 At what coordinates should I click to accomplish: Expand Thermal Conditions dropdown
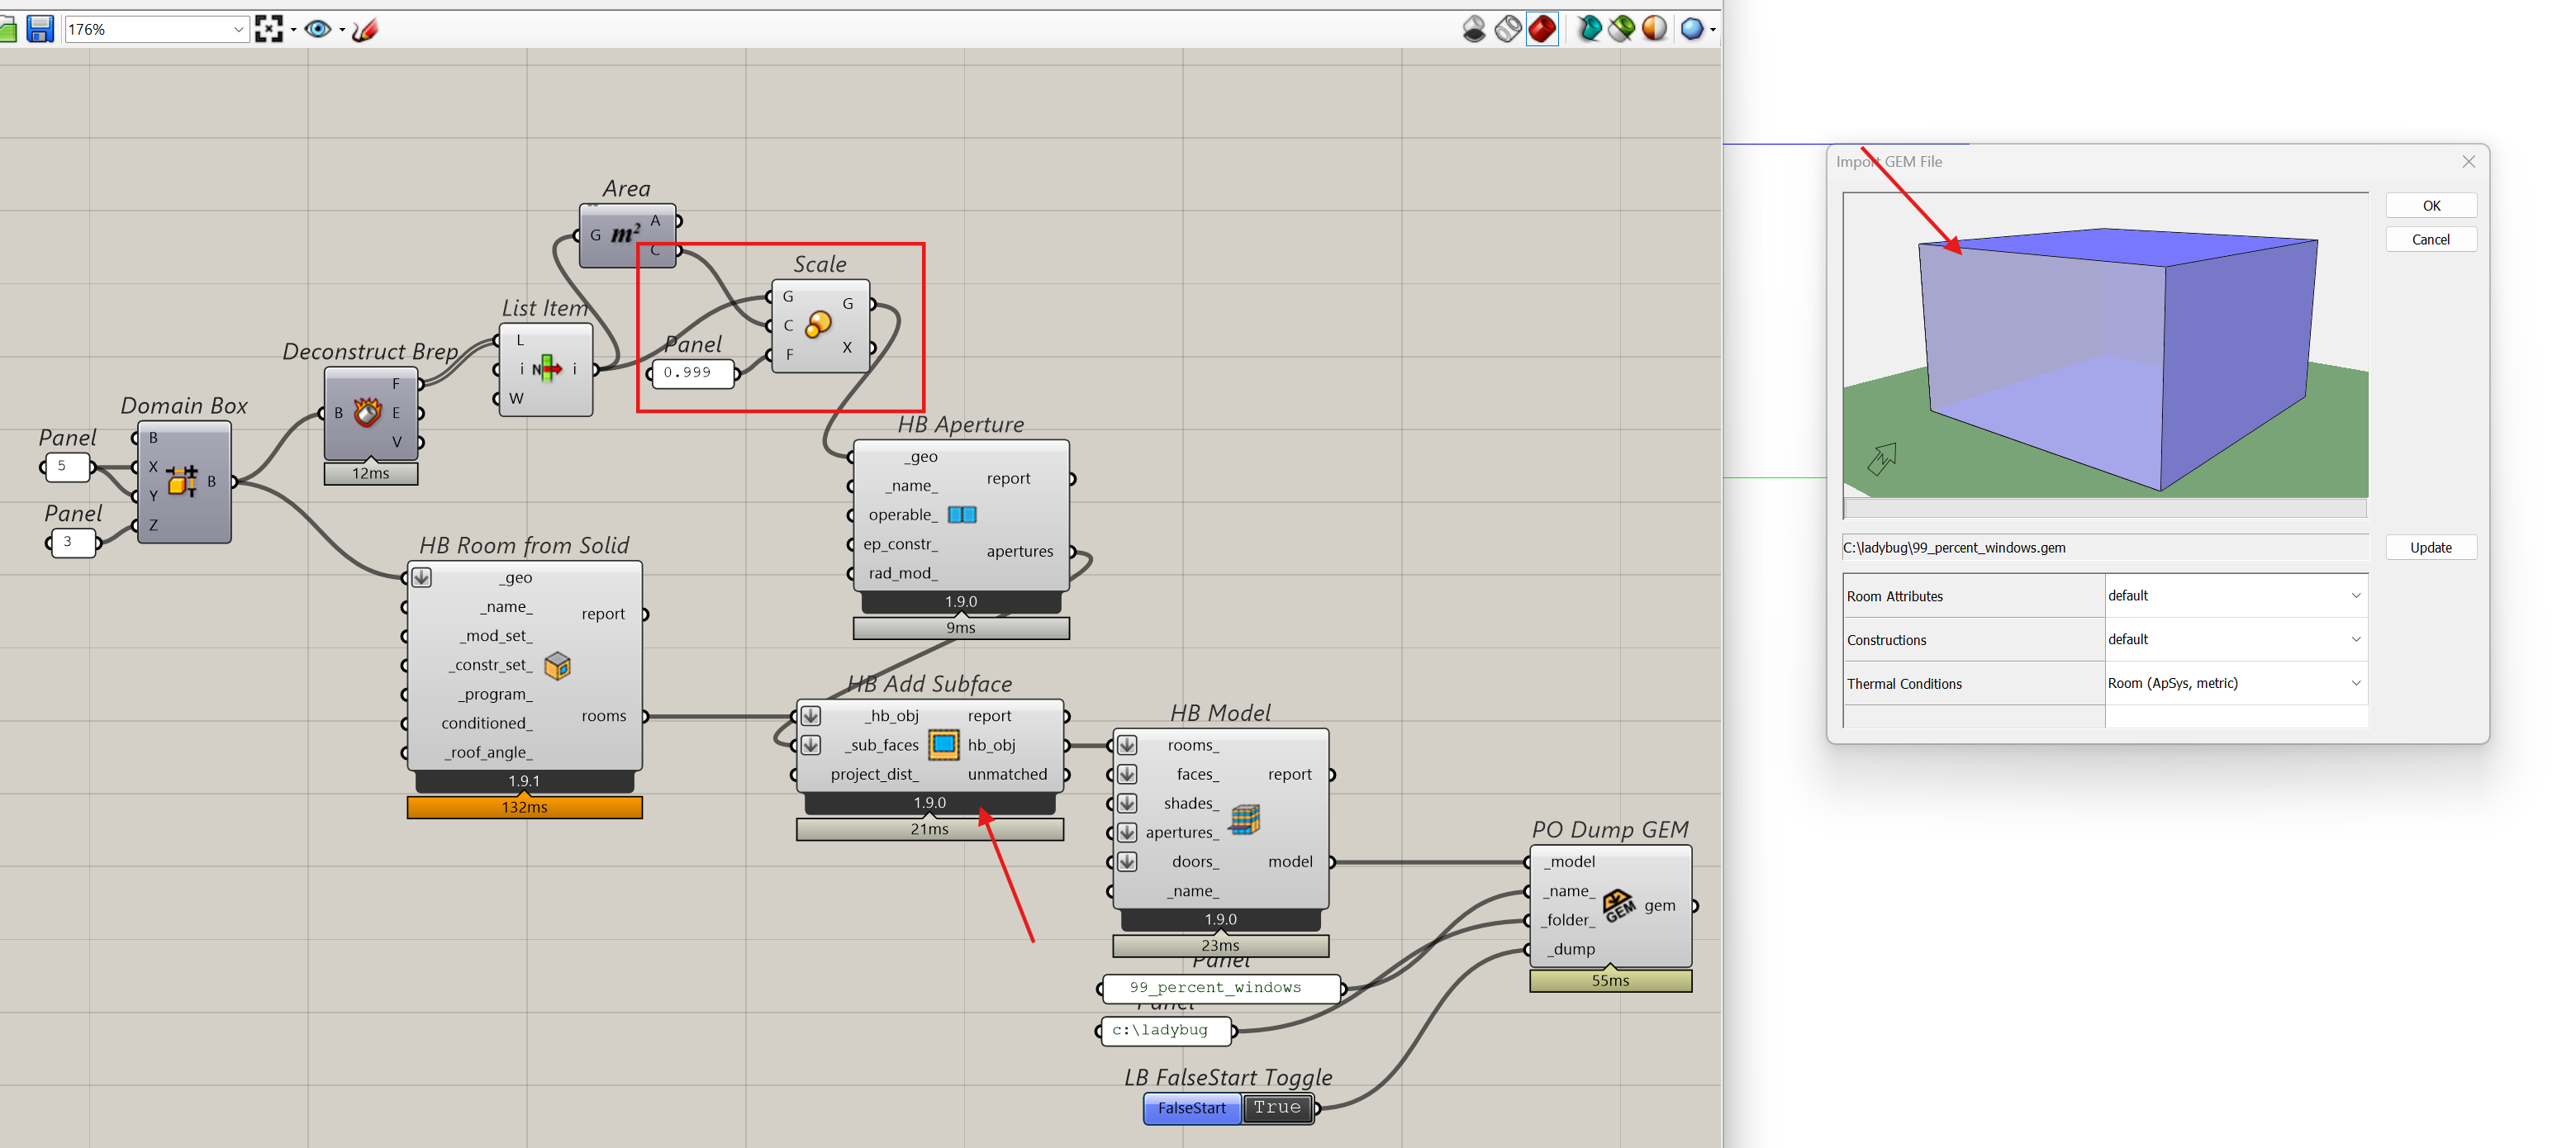coord(2355,683)
